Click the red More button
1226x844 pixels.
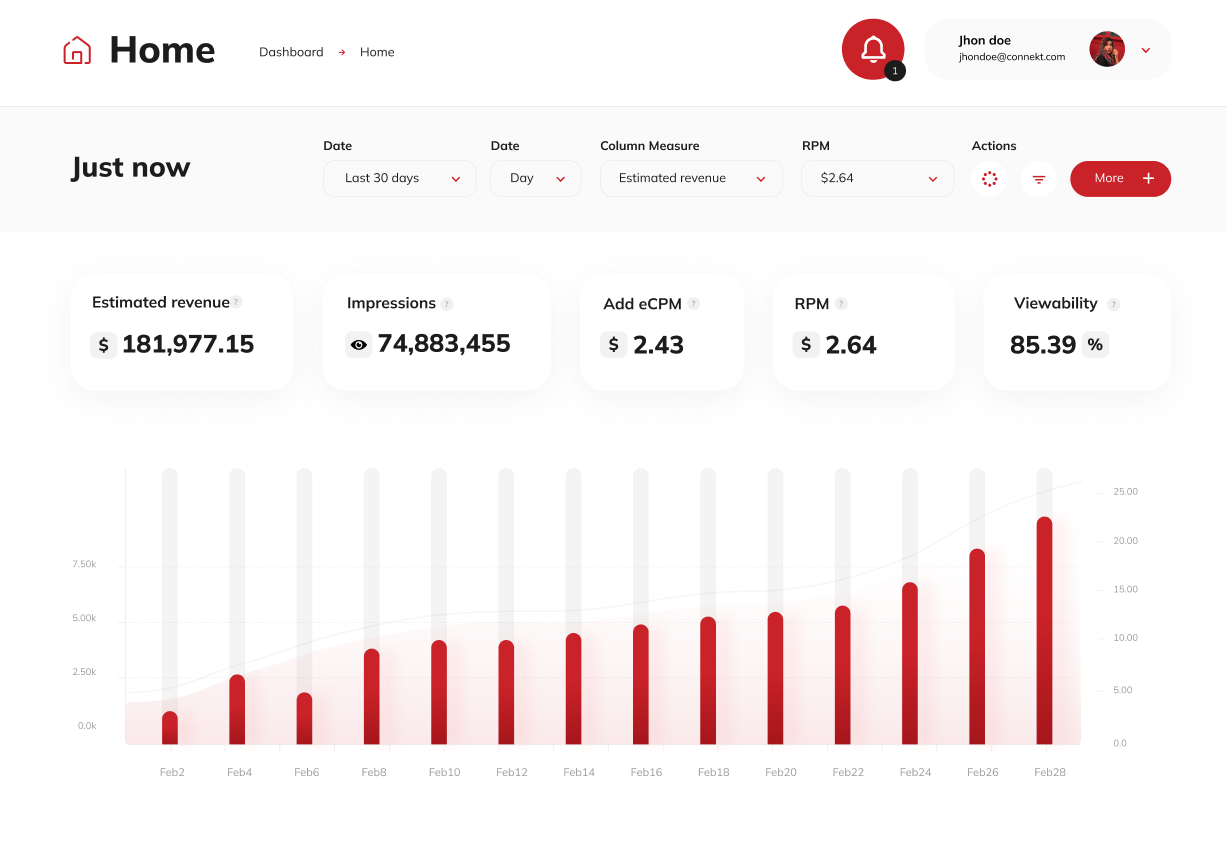[x=1120, y=178]
